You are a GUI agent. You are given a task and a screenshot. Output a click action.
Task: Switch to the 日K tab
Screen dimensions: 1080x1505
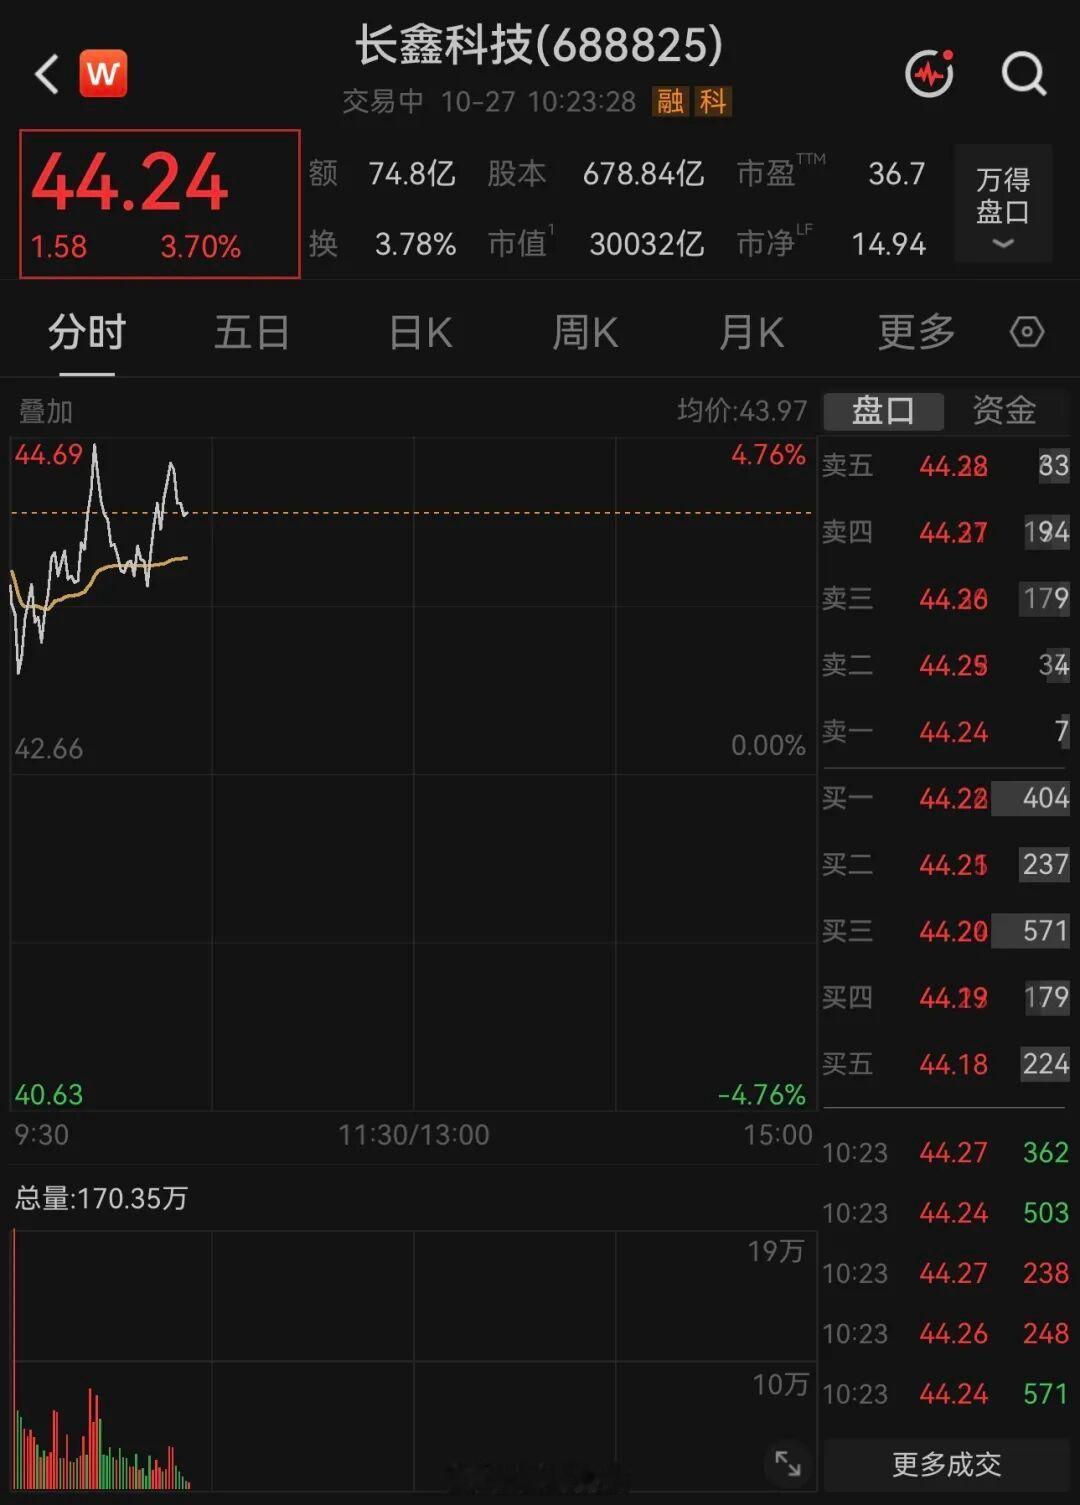pyautogui.click(x=420, y=332)
